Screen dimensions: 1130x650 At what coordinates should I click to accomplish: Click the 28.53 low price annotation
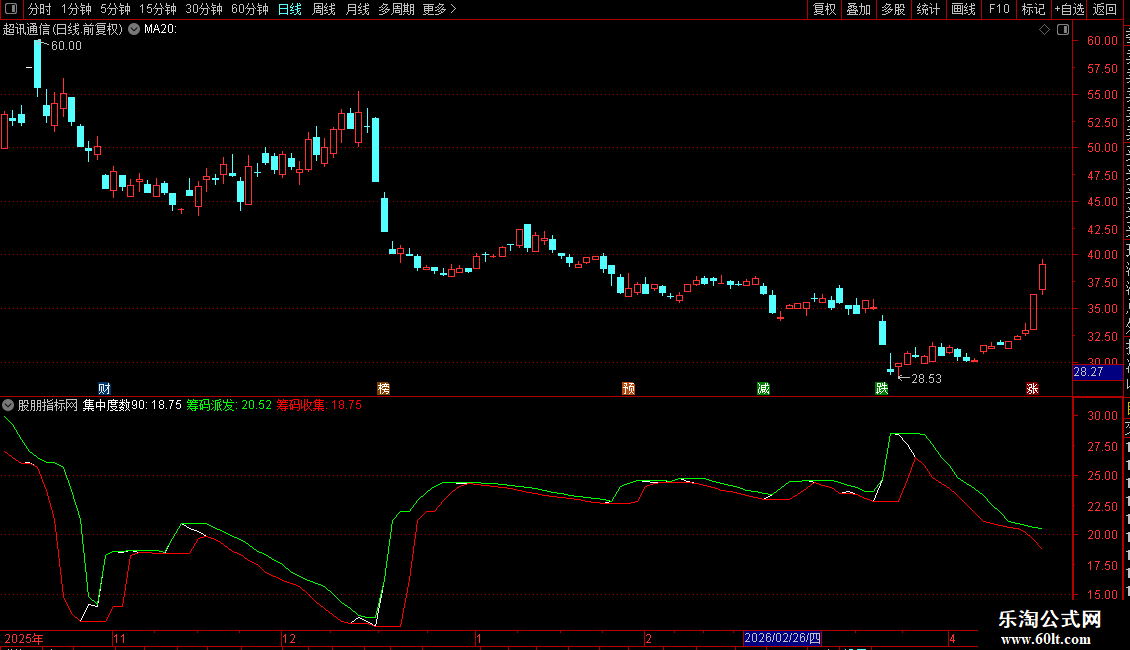(926, 378)
